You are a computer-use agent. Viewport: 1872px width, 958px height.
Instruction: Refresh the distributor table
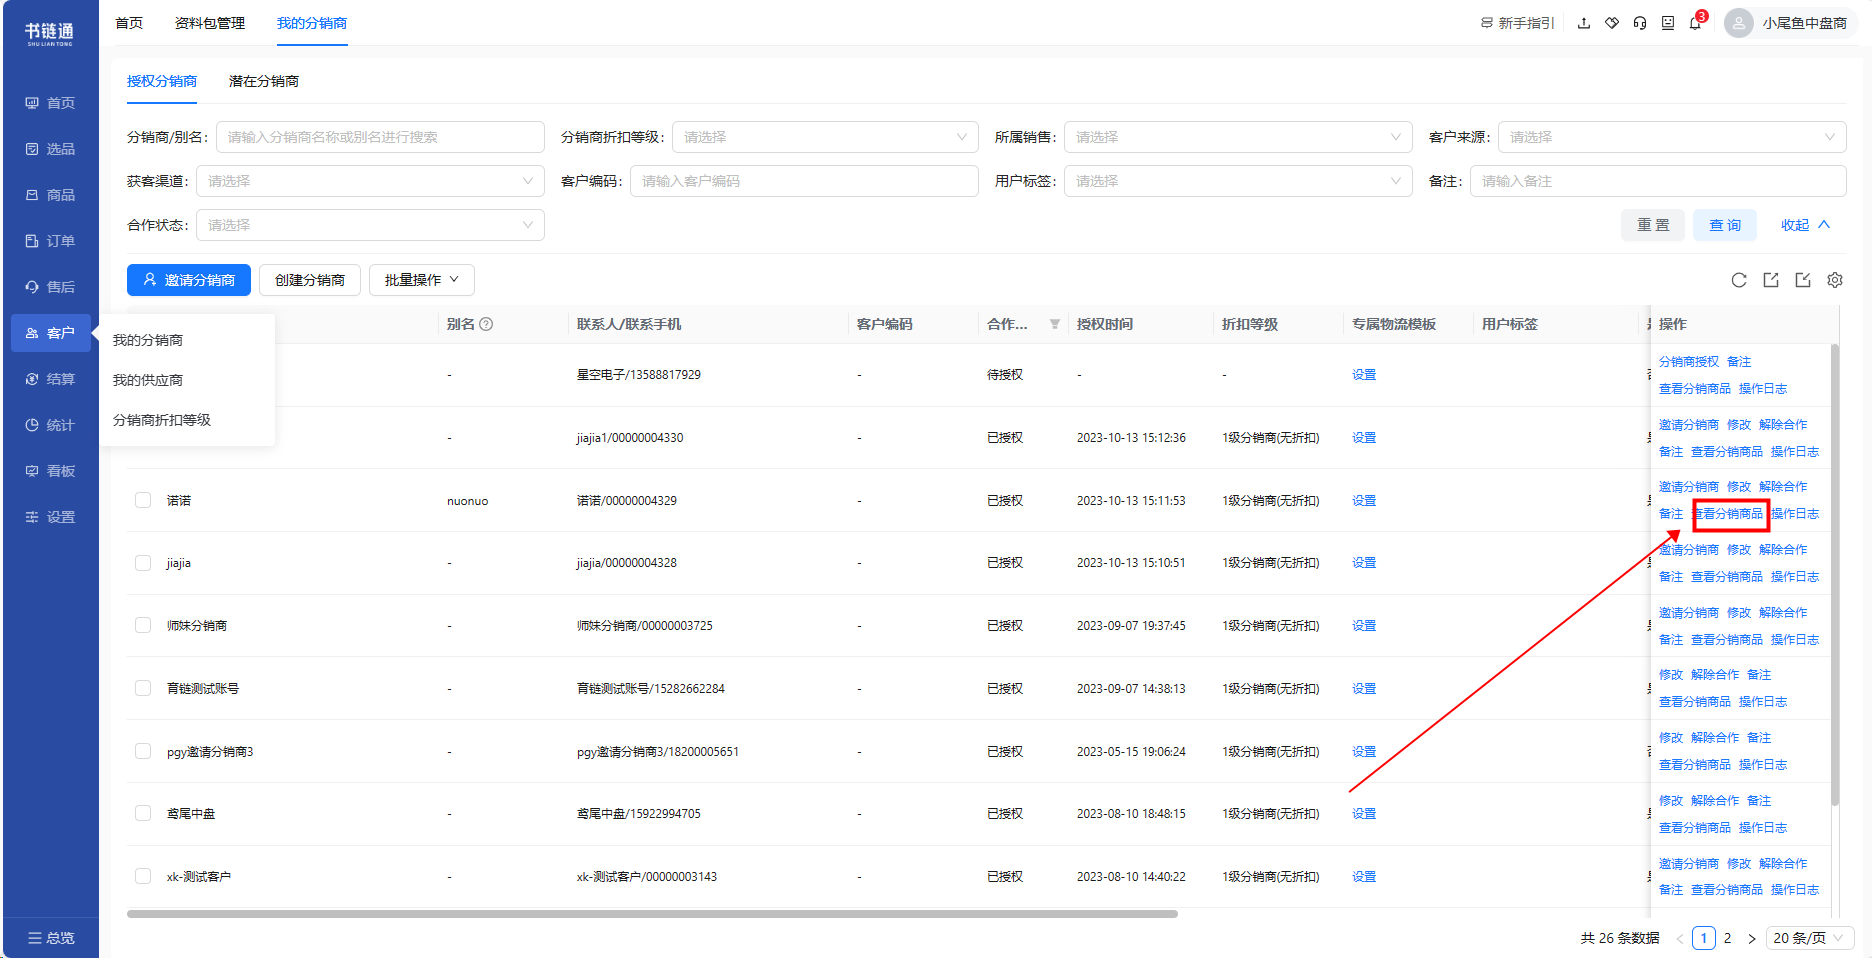tap(1739, 280)
